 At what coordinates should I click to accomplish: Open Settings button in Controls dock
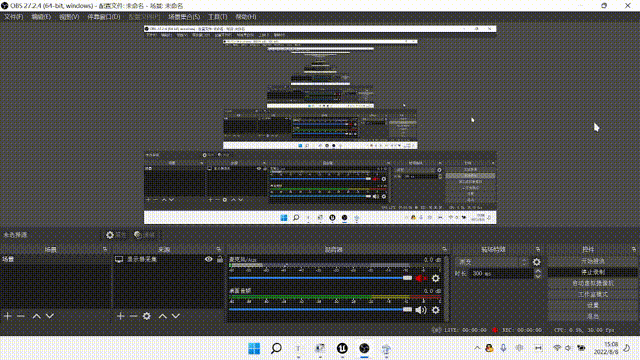click(593, 305)
